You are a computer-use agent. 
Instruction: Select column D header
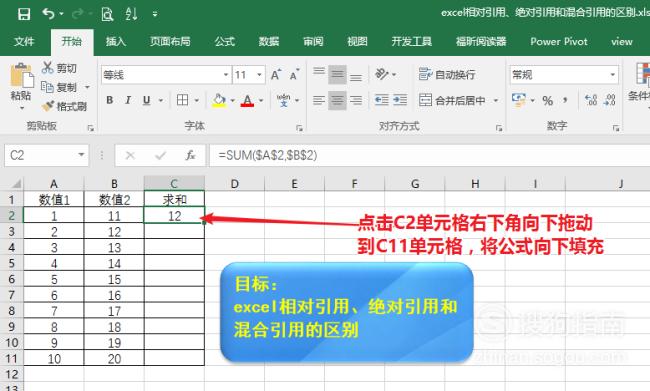tap(235, 183)
